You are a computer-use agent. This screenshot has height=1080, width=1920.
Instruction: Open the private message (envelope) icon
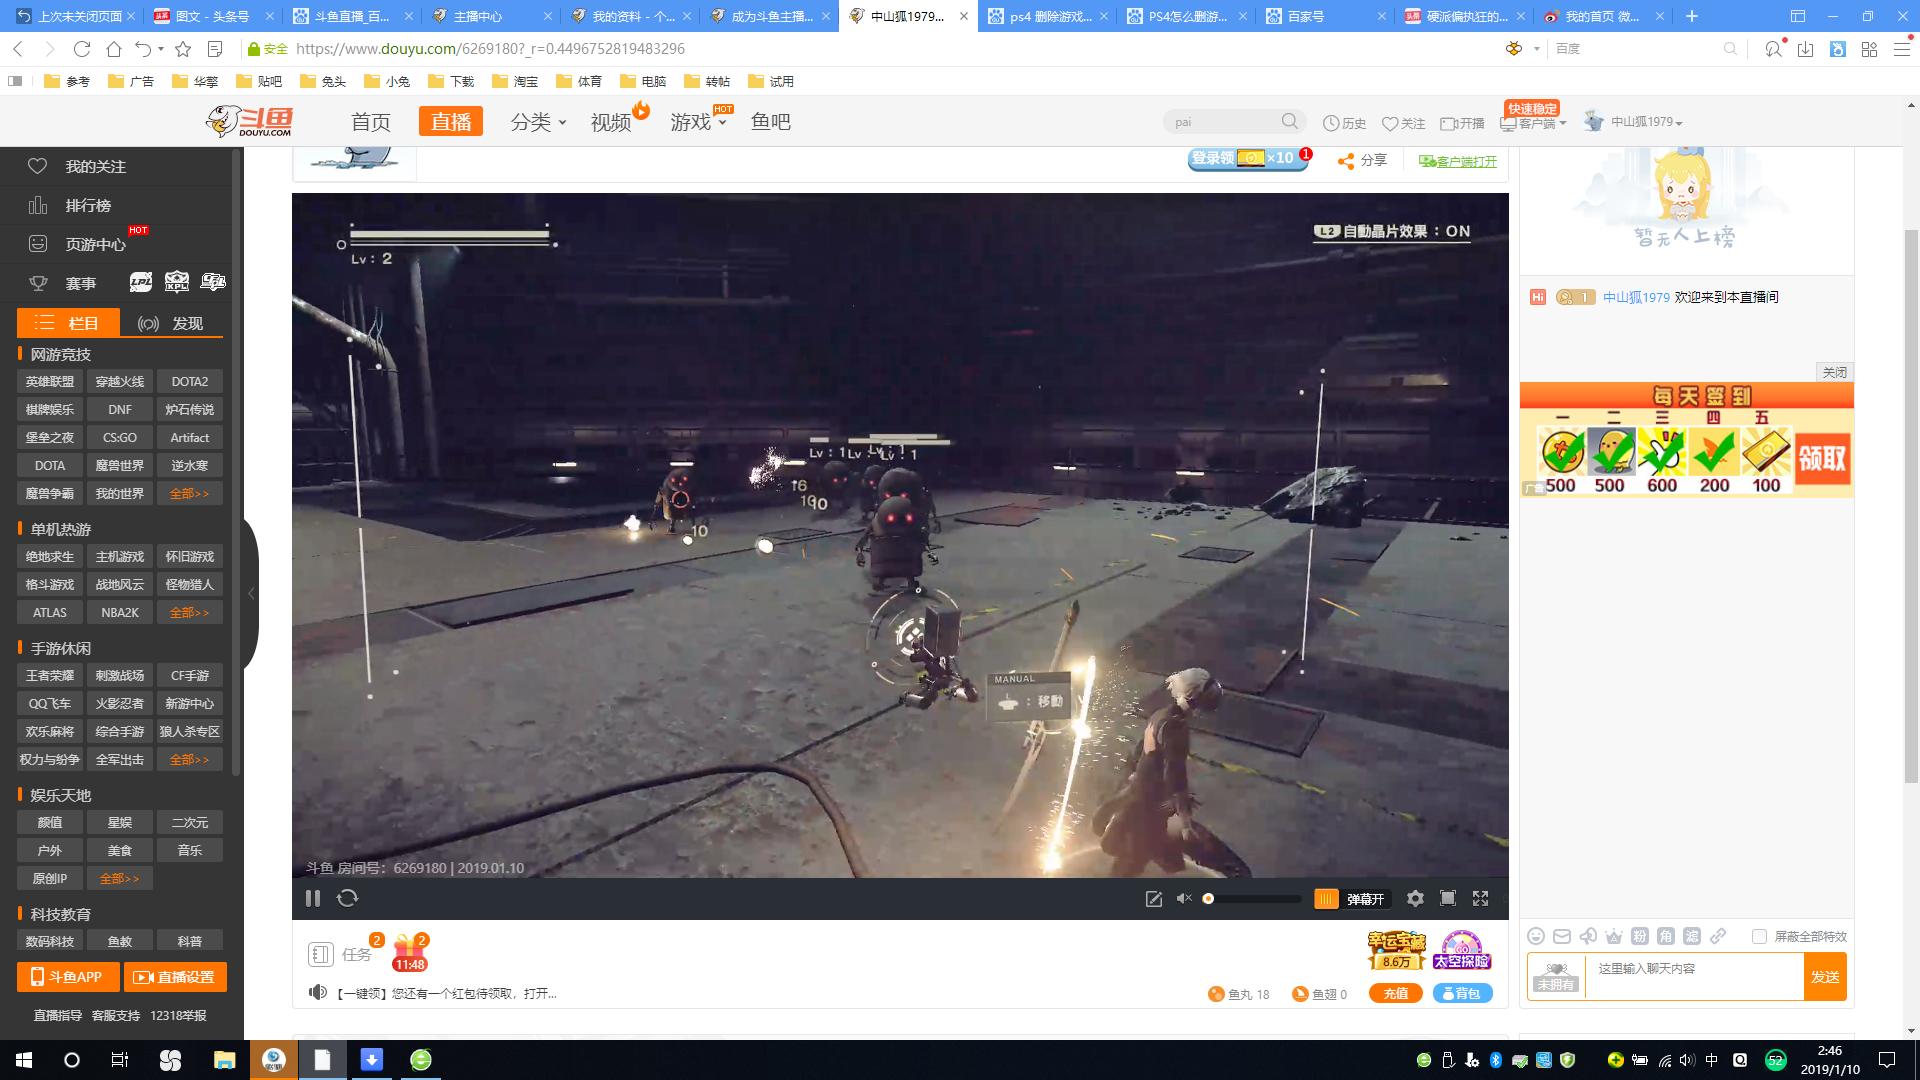[x=1560, y=936]
